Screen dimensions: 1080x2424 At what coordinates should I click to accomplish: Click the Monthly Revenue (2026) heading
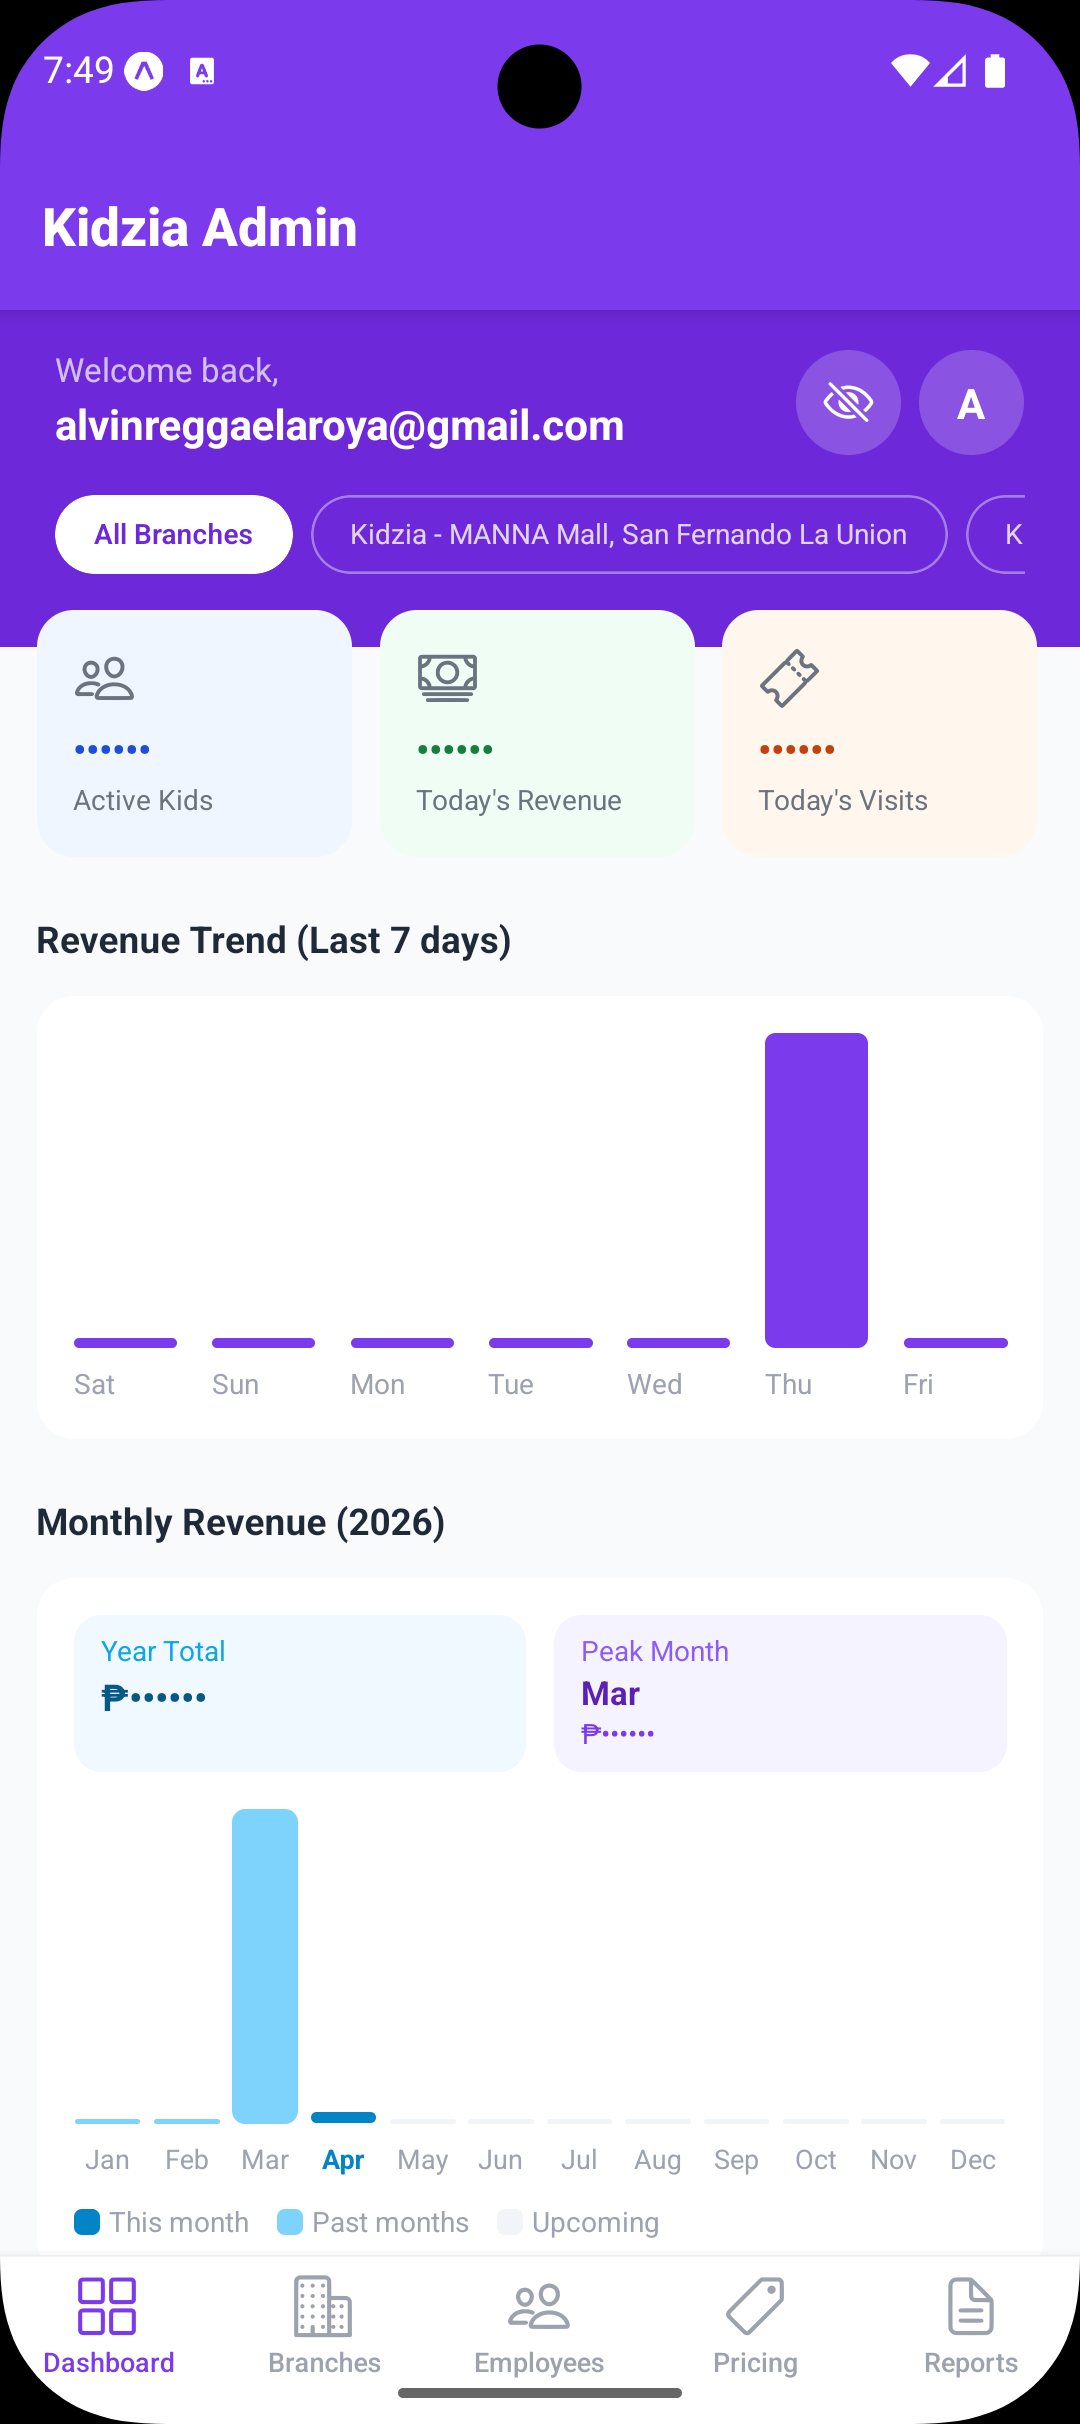241,1523
